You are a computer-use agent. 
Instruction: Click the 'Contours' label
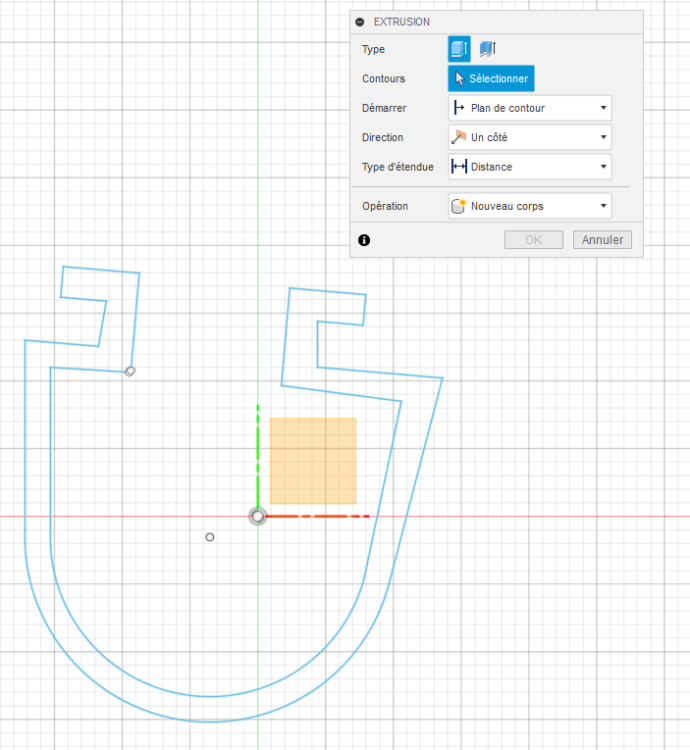coord(383,78)
